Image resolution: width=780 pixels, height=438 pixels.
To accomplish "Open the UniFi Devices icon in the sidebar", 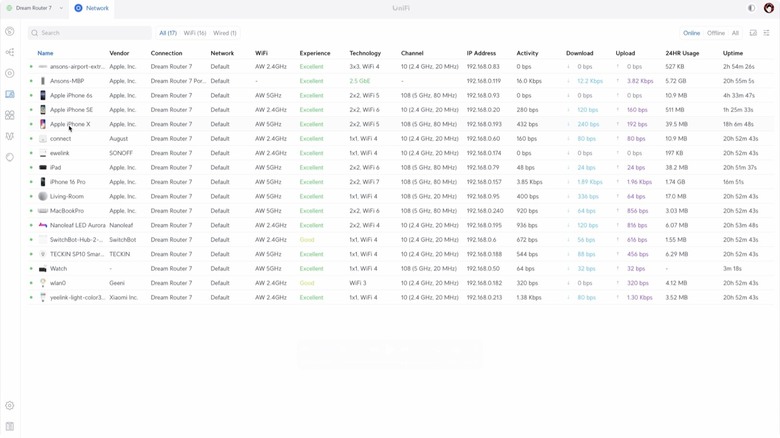I will (9, 73).
